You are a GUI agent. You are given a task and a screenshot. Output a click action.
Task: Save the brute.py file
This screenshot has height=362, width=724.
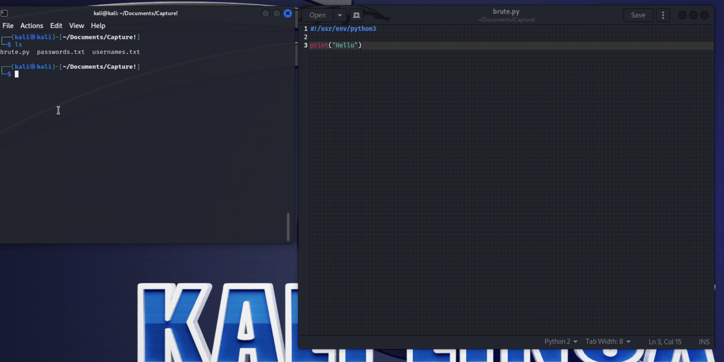pos(638,15)
